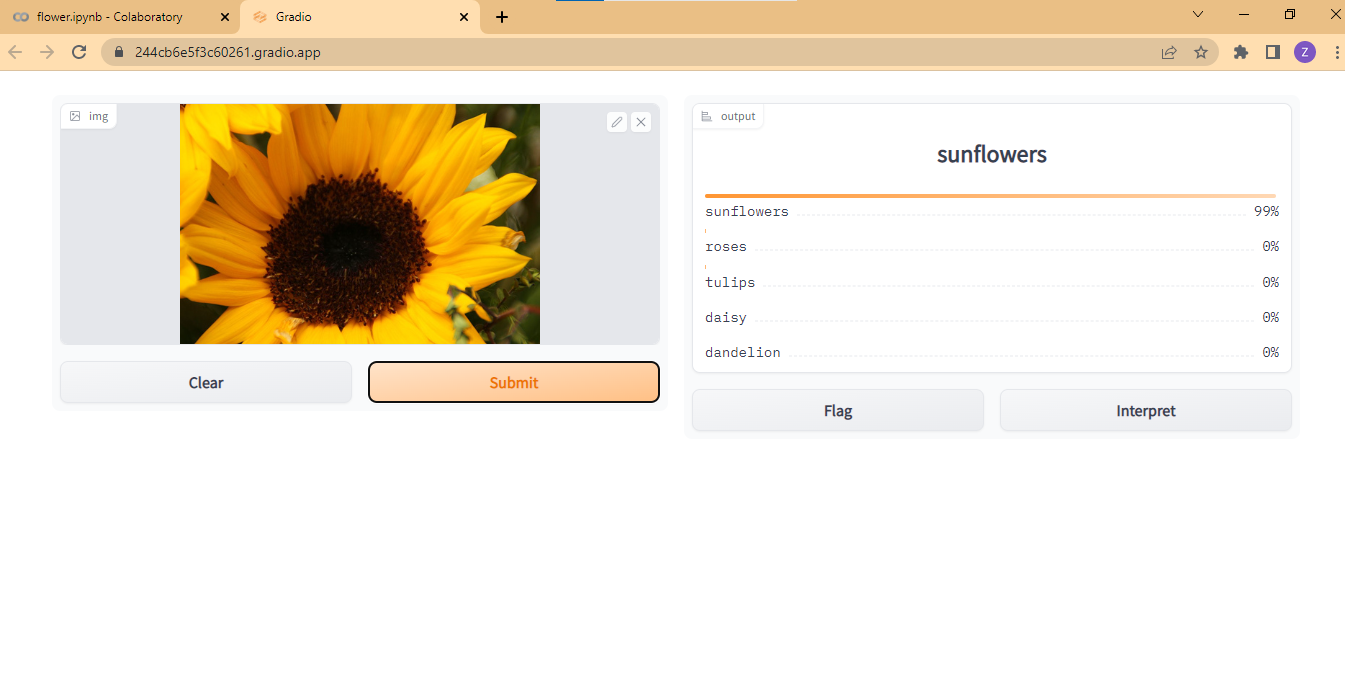
Task: Click the Extensions puzzle icon
Action: (1240, 52)
